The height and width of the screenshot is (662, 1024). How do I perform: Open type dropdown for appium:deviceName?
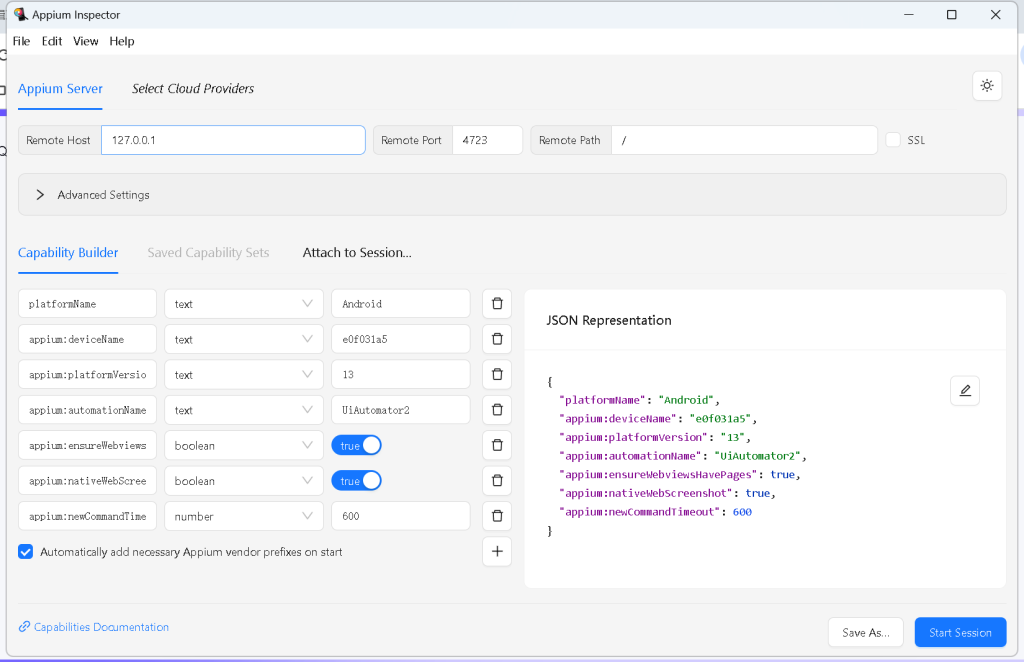click(244, 339)
